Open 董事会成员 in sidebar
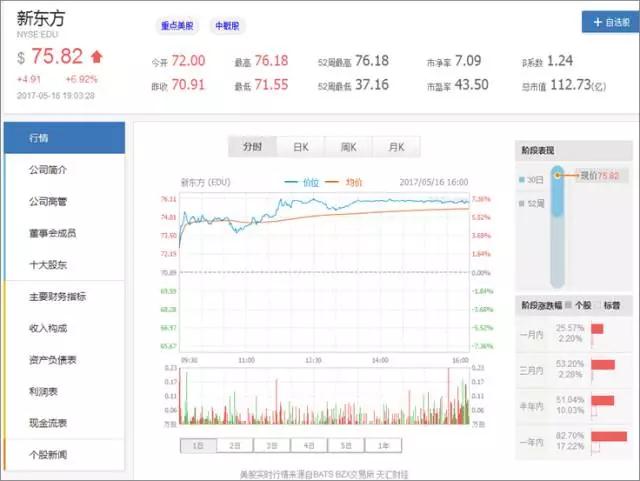 tap(64, 233)
